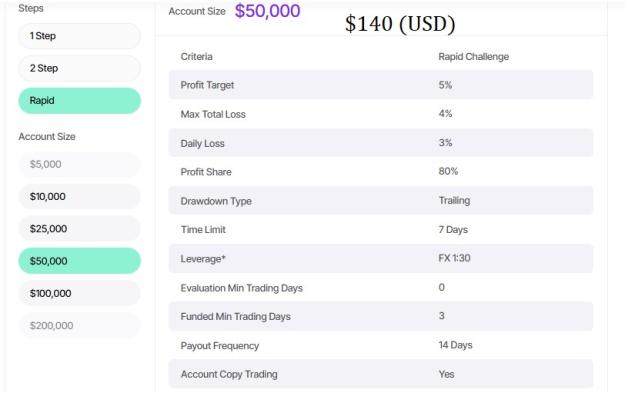
Task: Choose the 2 Step challenge option
Action: pyautogui.click(x=79, y=68)
